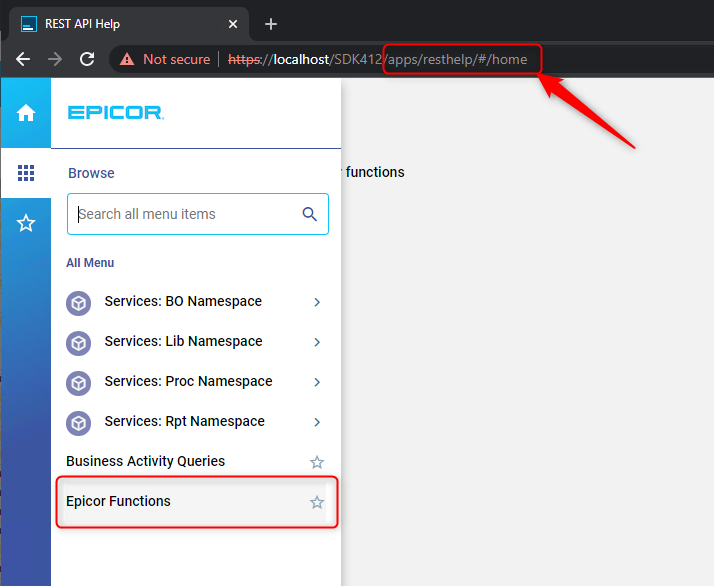The height and width of the screenshot is (586, 714).
Task: Expand Services: BO Namespace chevron
Action: (x=317, y=302)
